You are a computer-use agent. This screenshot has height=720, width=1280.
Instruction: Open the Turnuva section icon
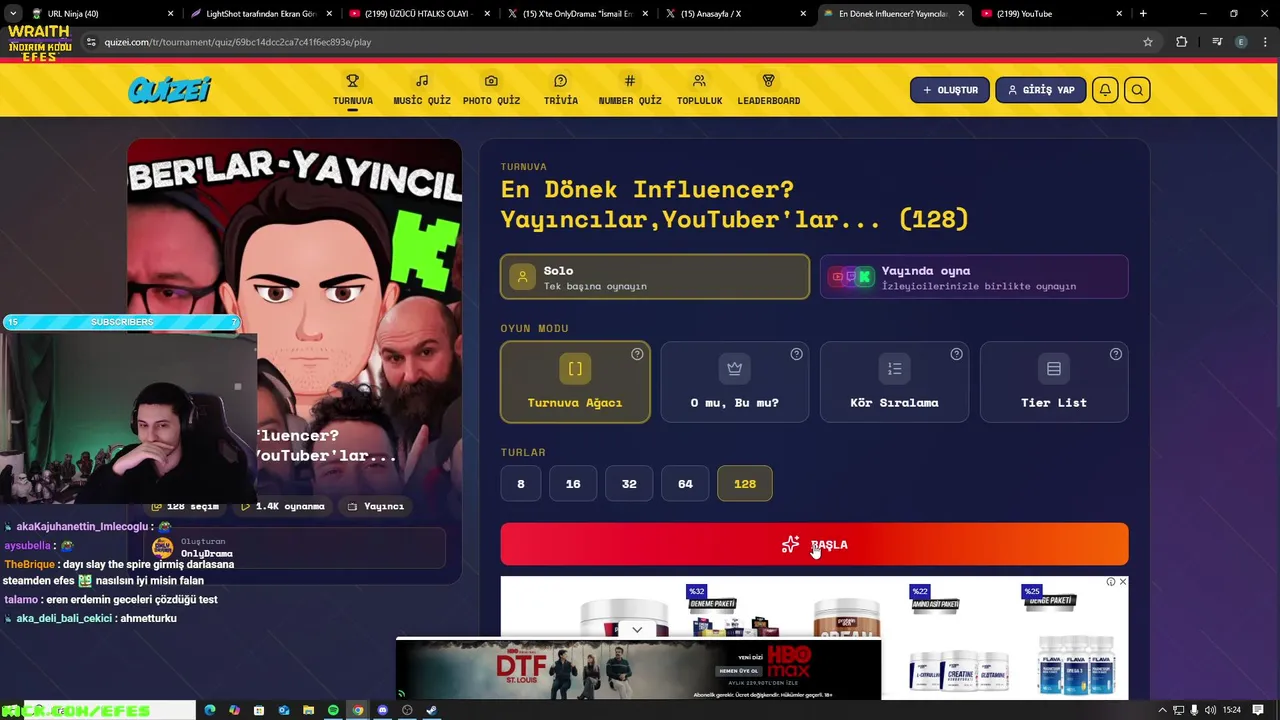(x=353, y=81)
